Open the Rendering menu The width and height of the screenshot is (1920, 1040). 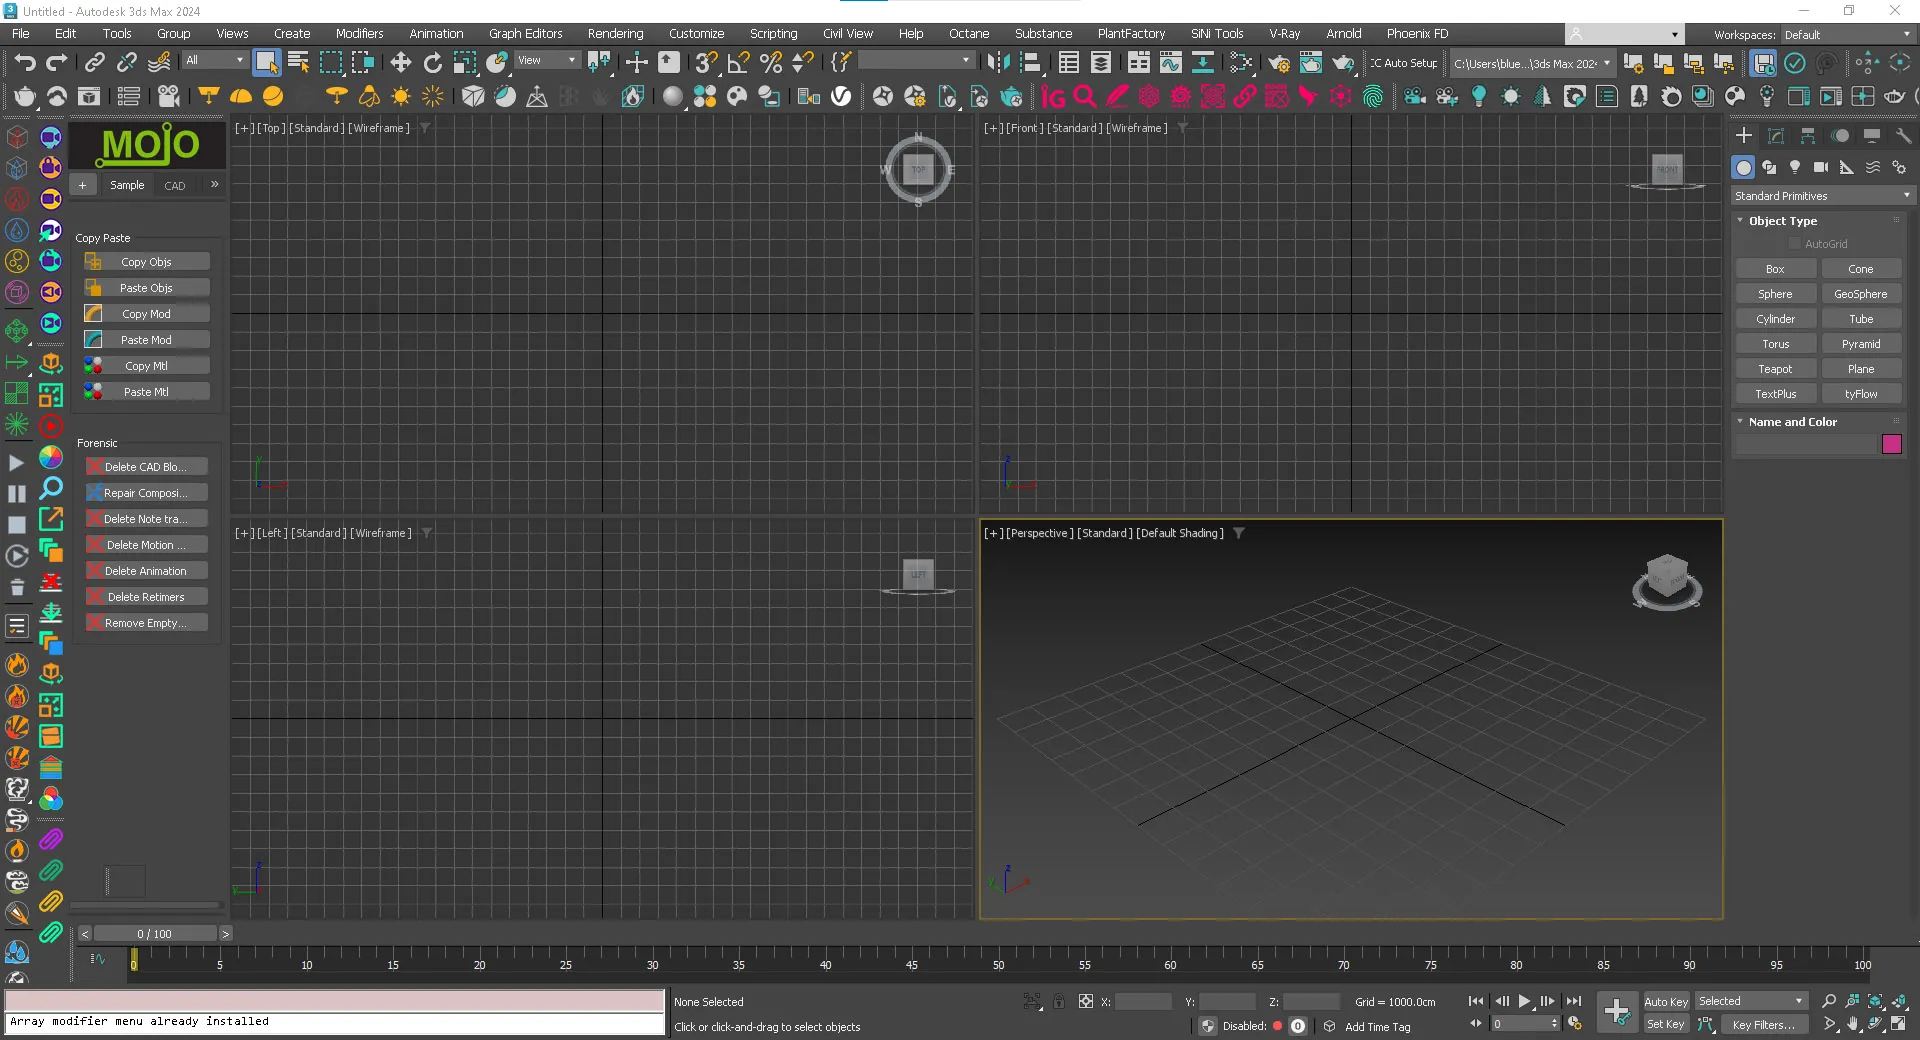[615, 33]
